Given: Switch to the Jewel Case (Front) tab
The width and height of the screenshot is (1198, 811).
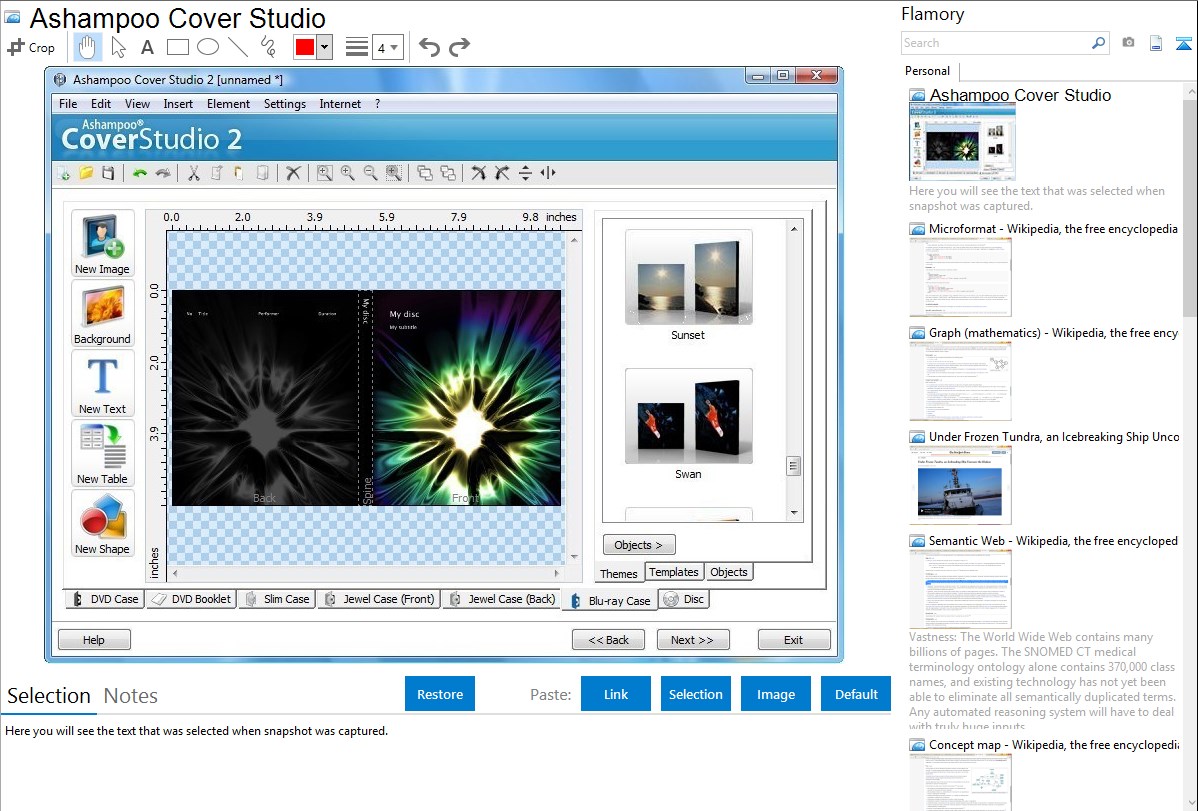Looking at the screenshot, I should click(x=379, y=599).
